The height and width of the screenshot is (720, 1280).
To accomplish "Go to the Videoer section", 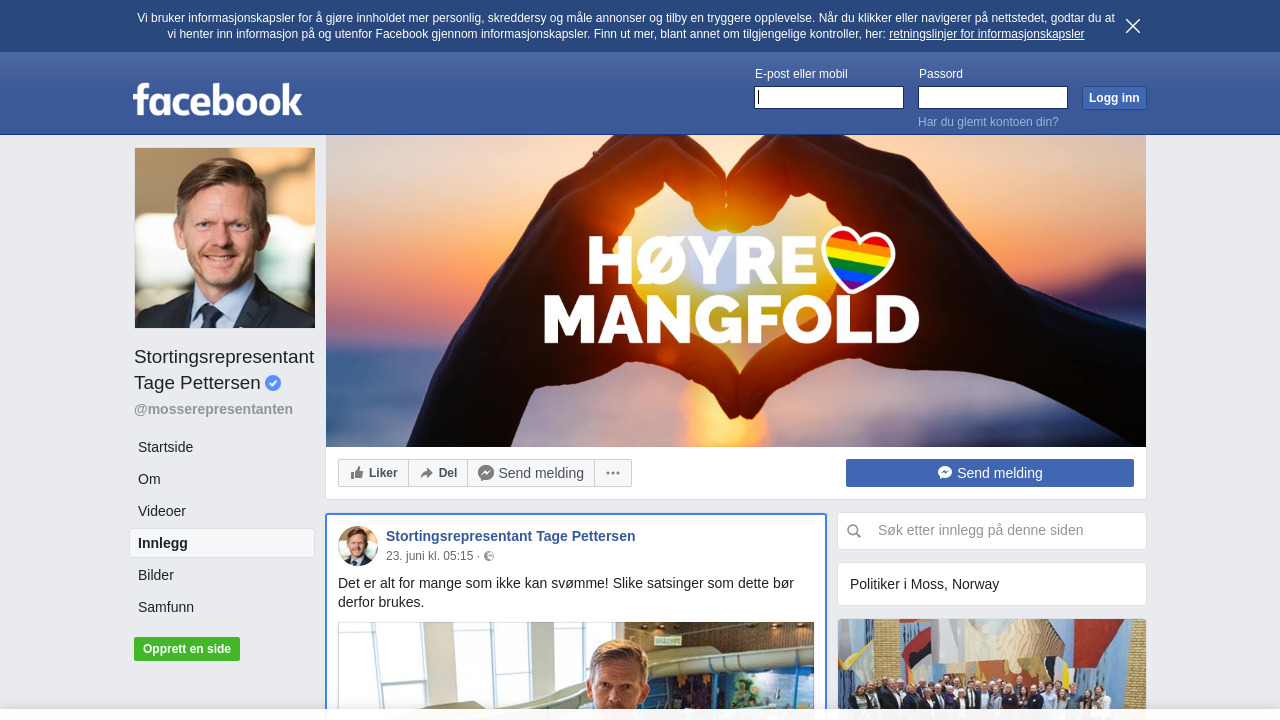I will tap(162, 511).
